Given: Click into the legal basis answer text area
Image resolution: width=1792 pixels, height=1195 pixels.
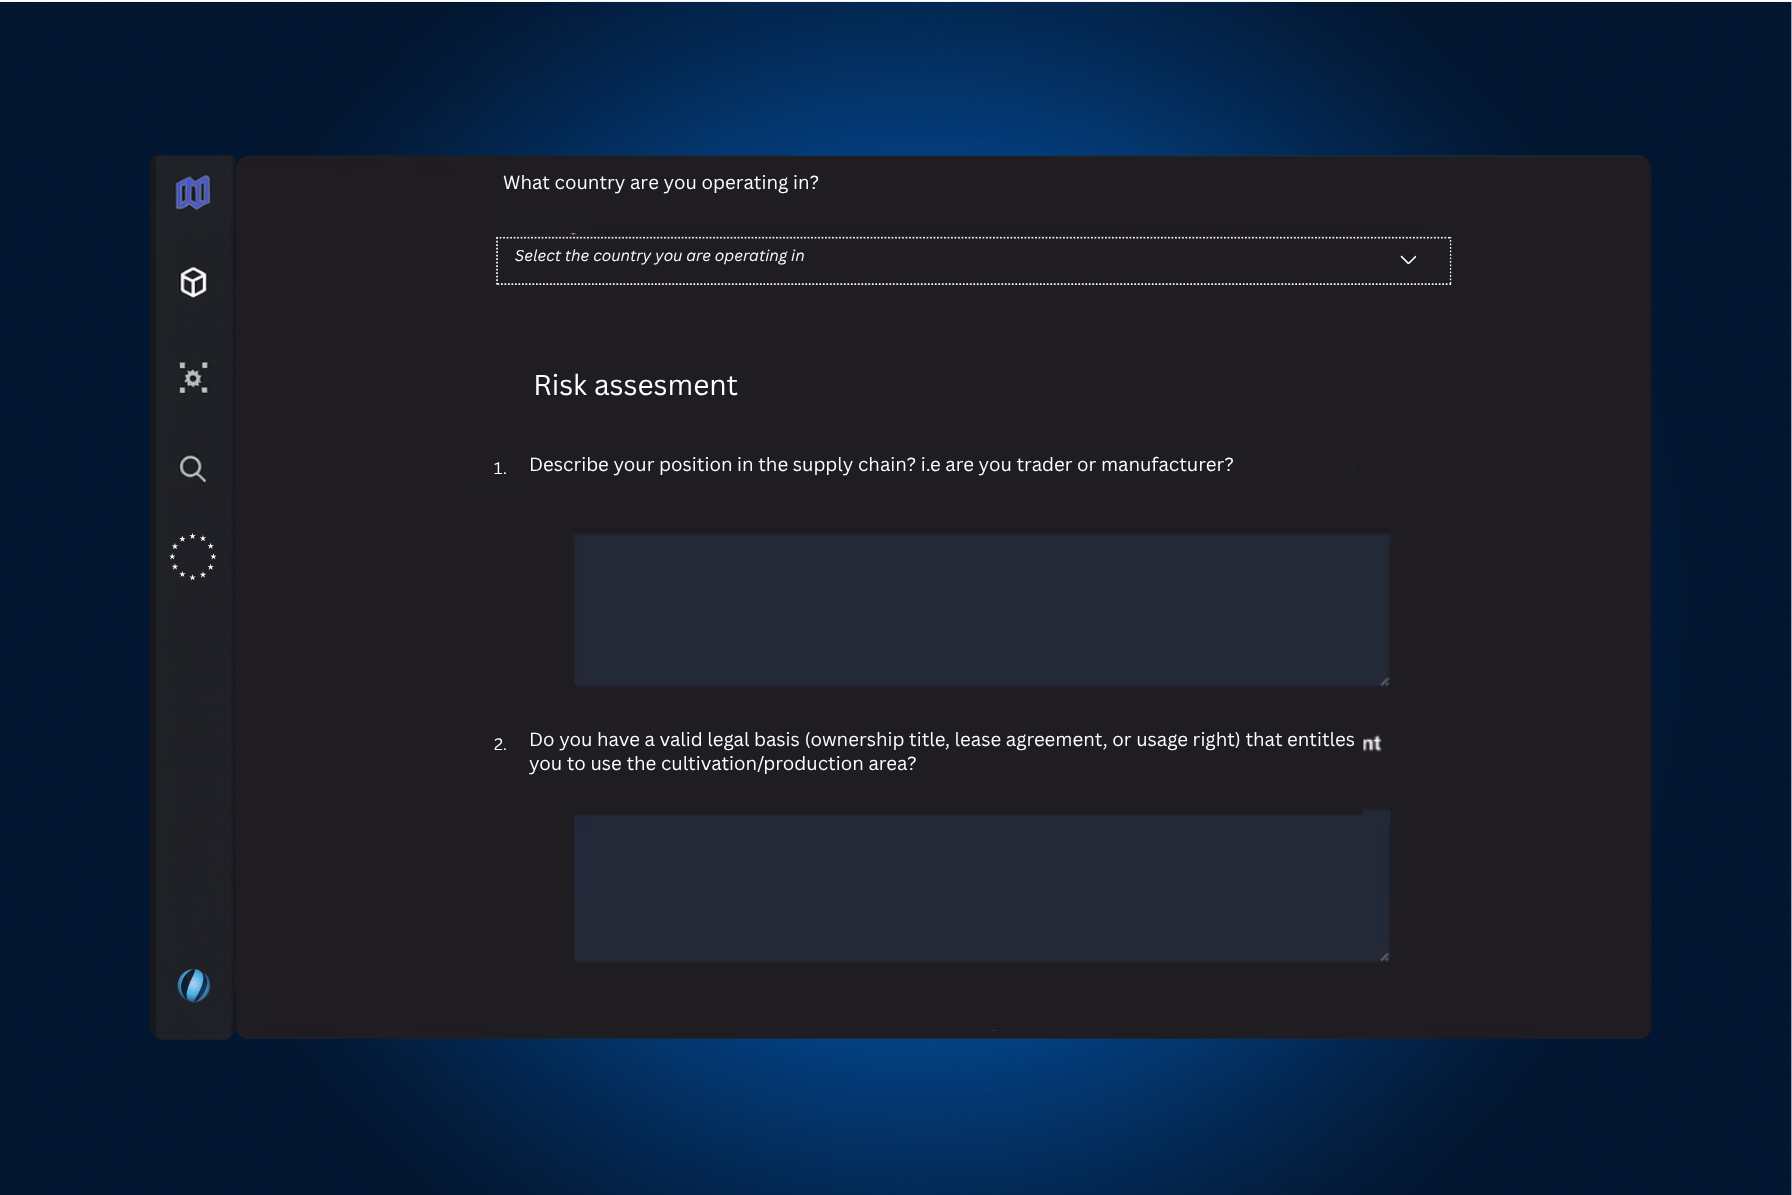Looking at the screenshot, I should [x=980, y=887].
